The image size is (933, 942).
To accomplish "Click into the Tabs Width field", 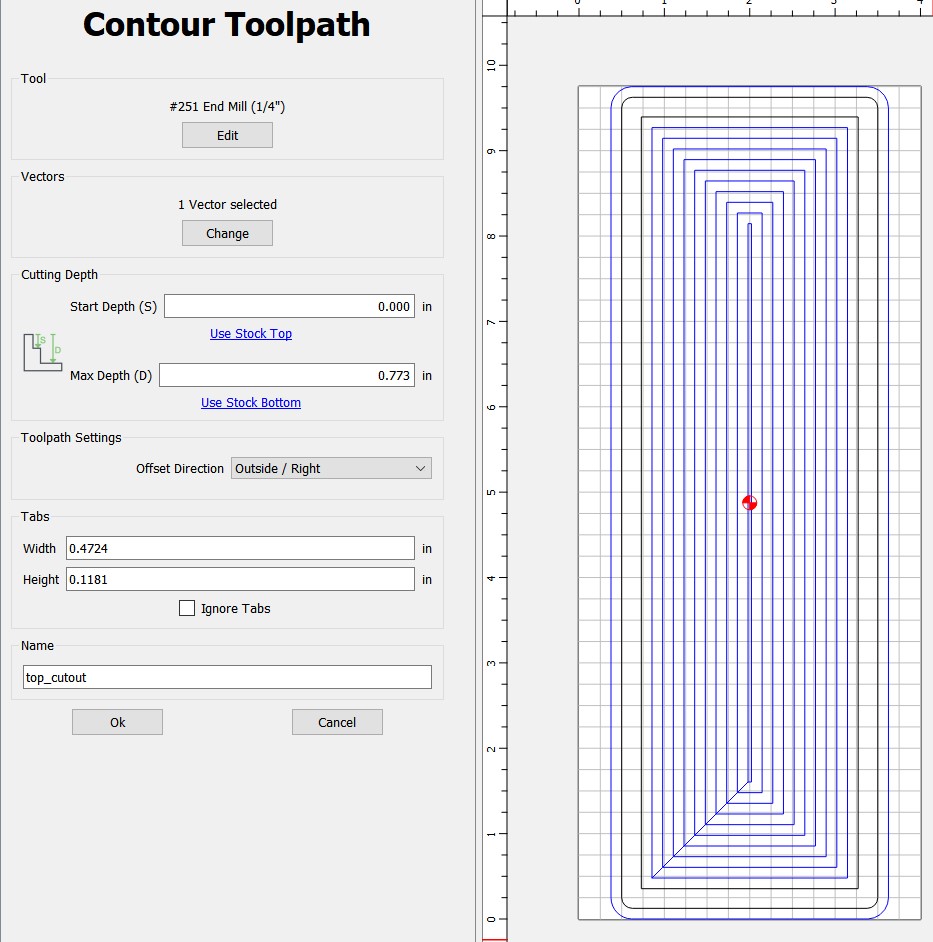I will click(x=240, y=548).
